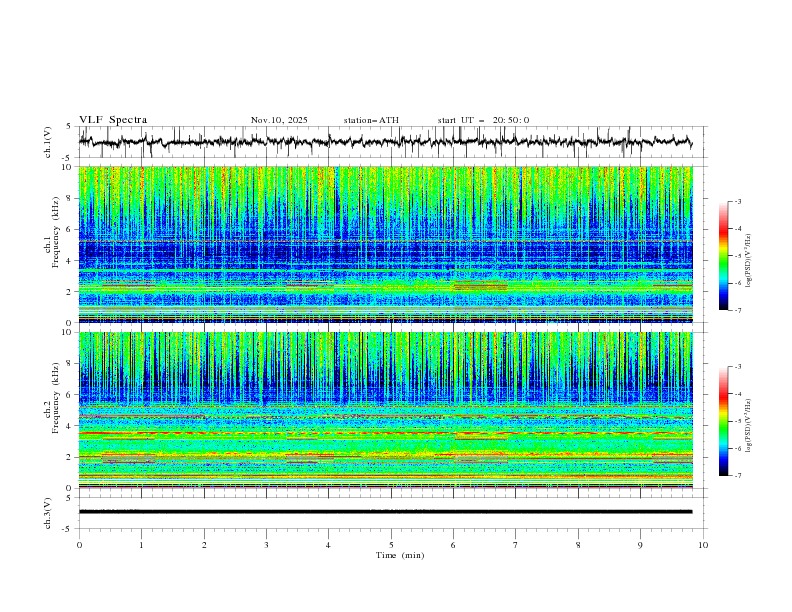The width and height of the screenshot is (792, 612).
Task: Click the ch.2 spectrogram color bar
Action: click(723, 421)
